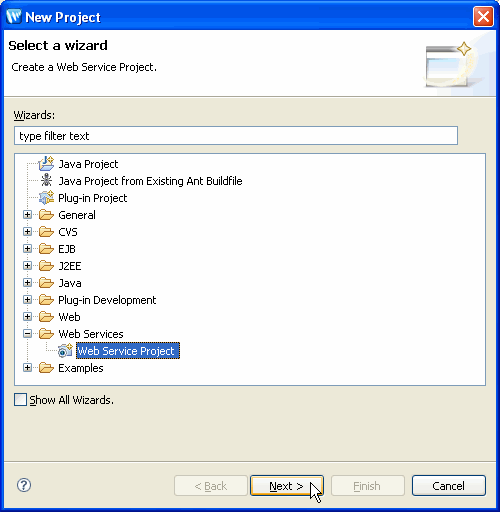Select the Plug-in Project icon

pos(46,198)
